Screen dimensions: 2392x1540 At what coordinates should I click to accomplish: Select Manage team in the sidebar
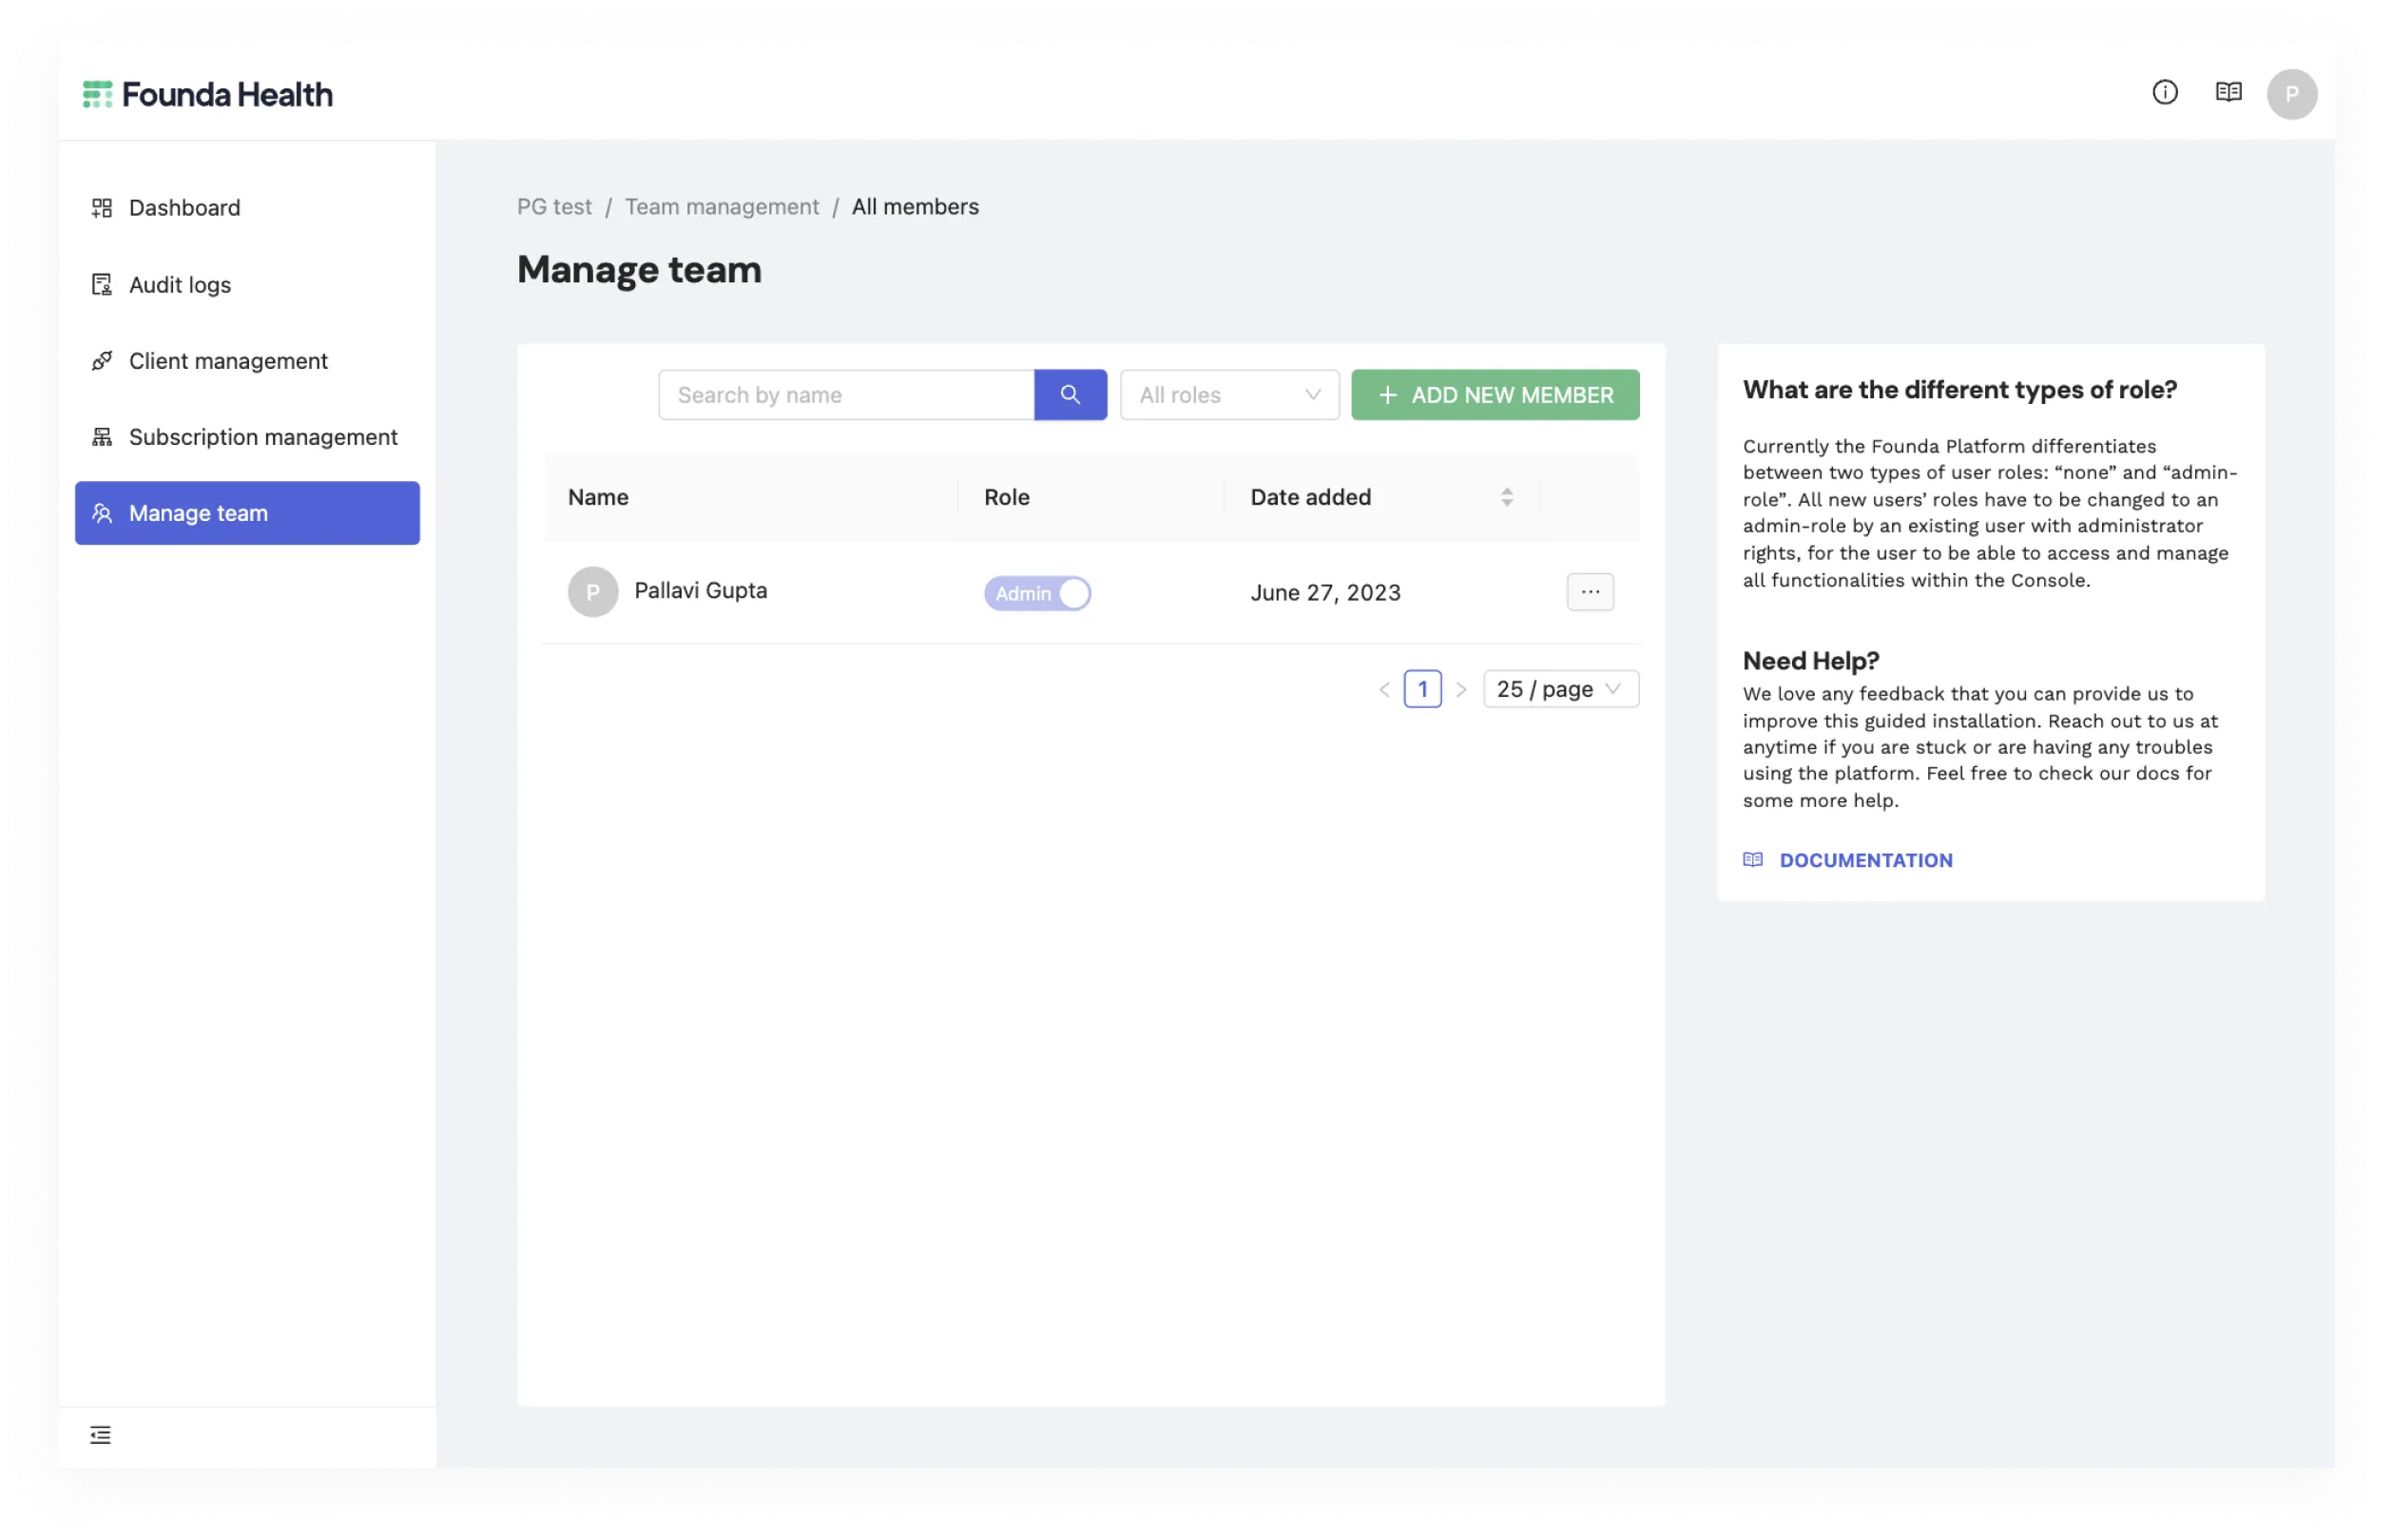[247, 513]
